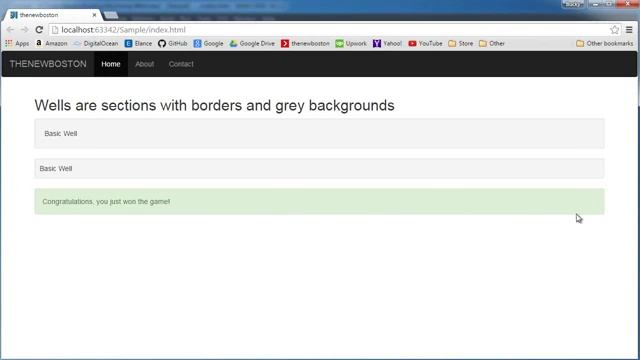Open the DigitalOcean bookmark
The height and width of the screenshot is (360, 640).
pyautogui.click(x=96, y=43)
